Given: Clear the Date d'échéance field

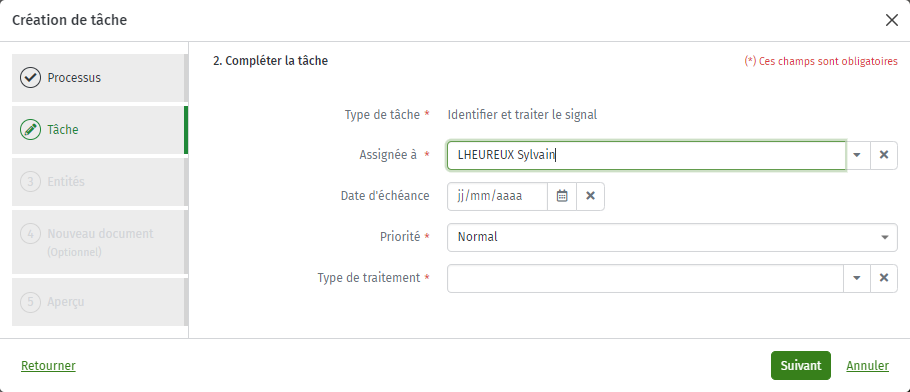Looking at the screenshot, I should [x=590, y=196].
